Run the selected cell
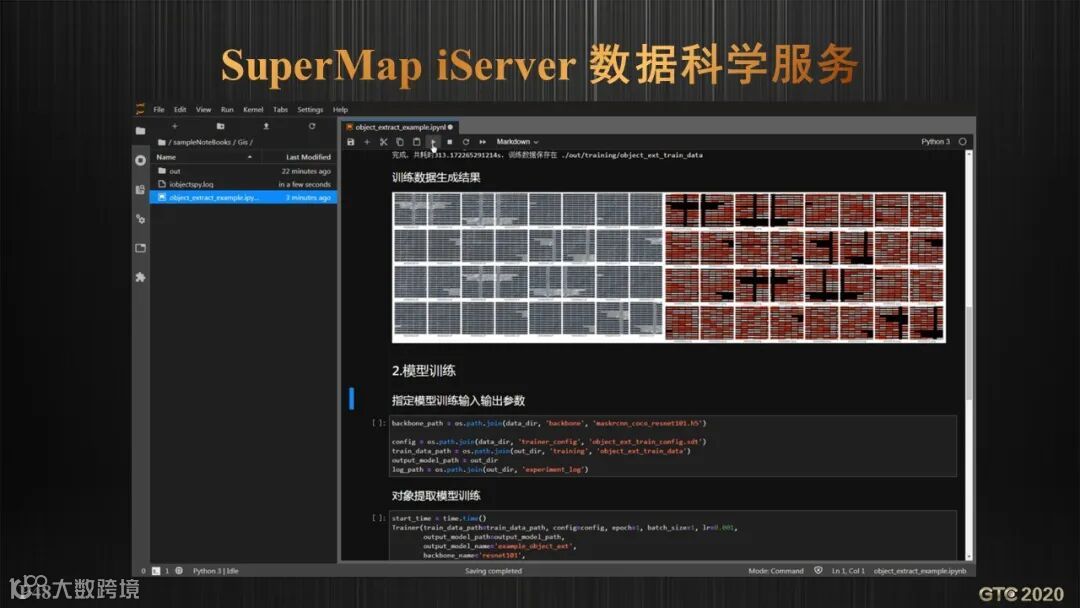1080x608 pixels. click(433, 142)
